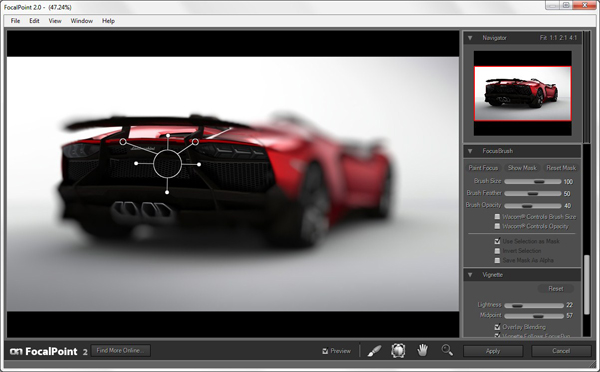Toggle the Preview checkbox
Image resolution: width=600 pixels, height=372 pixels.
pyautogui.click(x=325, y=351)
